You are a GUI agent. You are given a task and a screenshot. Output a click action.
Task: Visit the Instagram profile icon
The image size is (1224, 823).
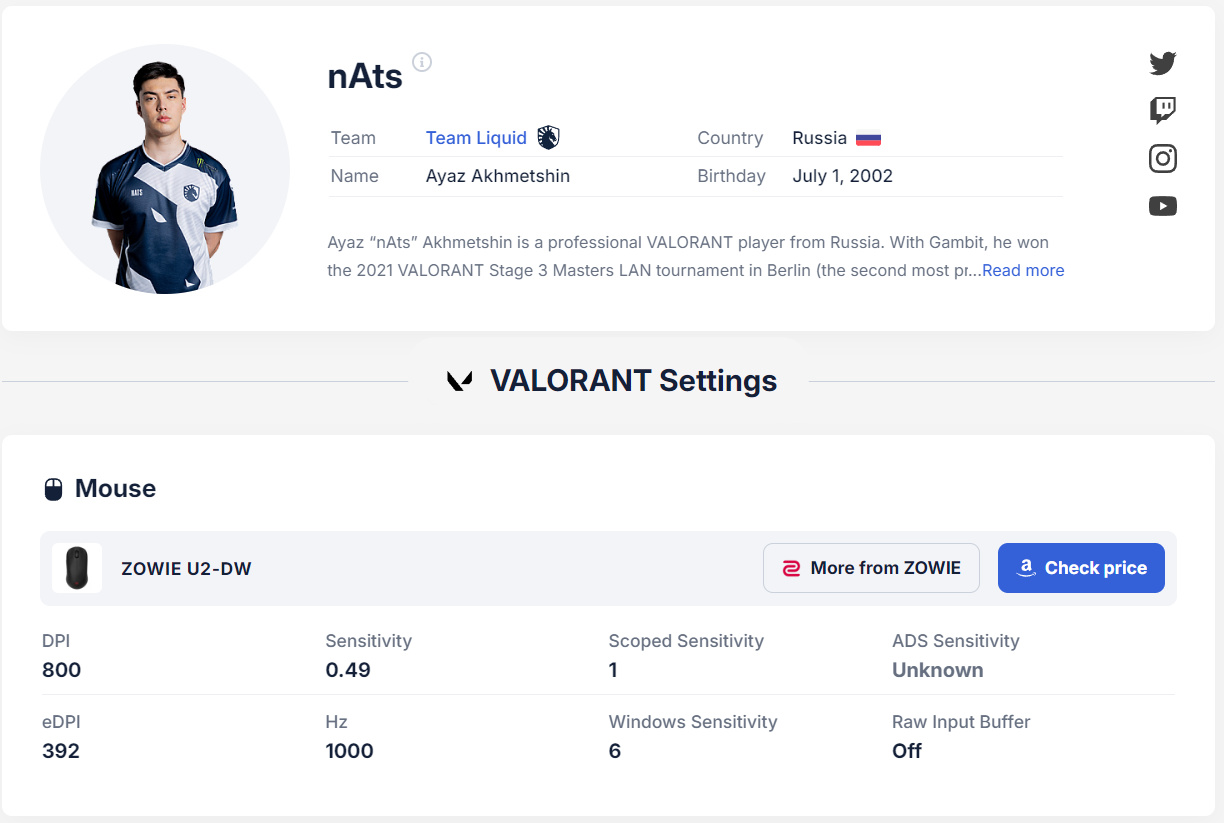(x=1163, y=158)
